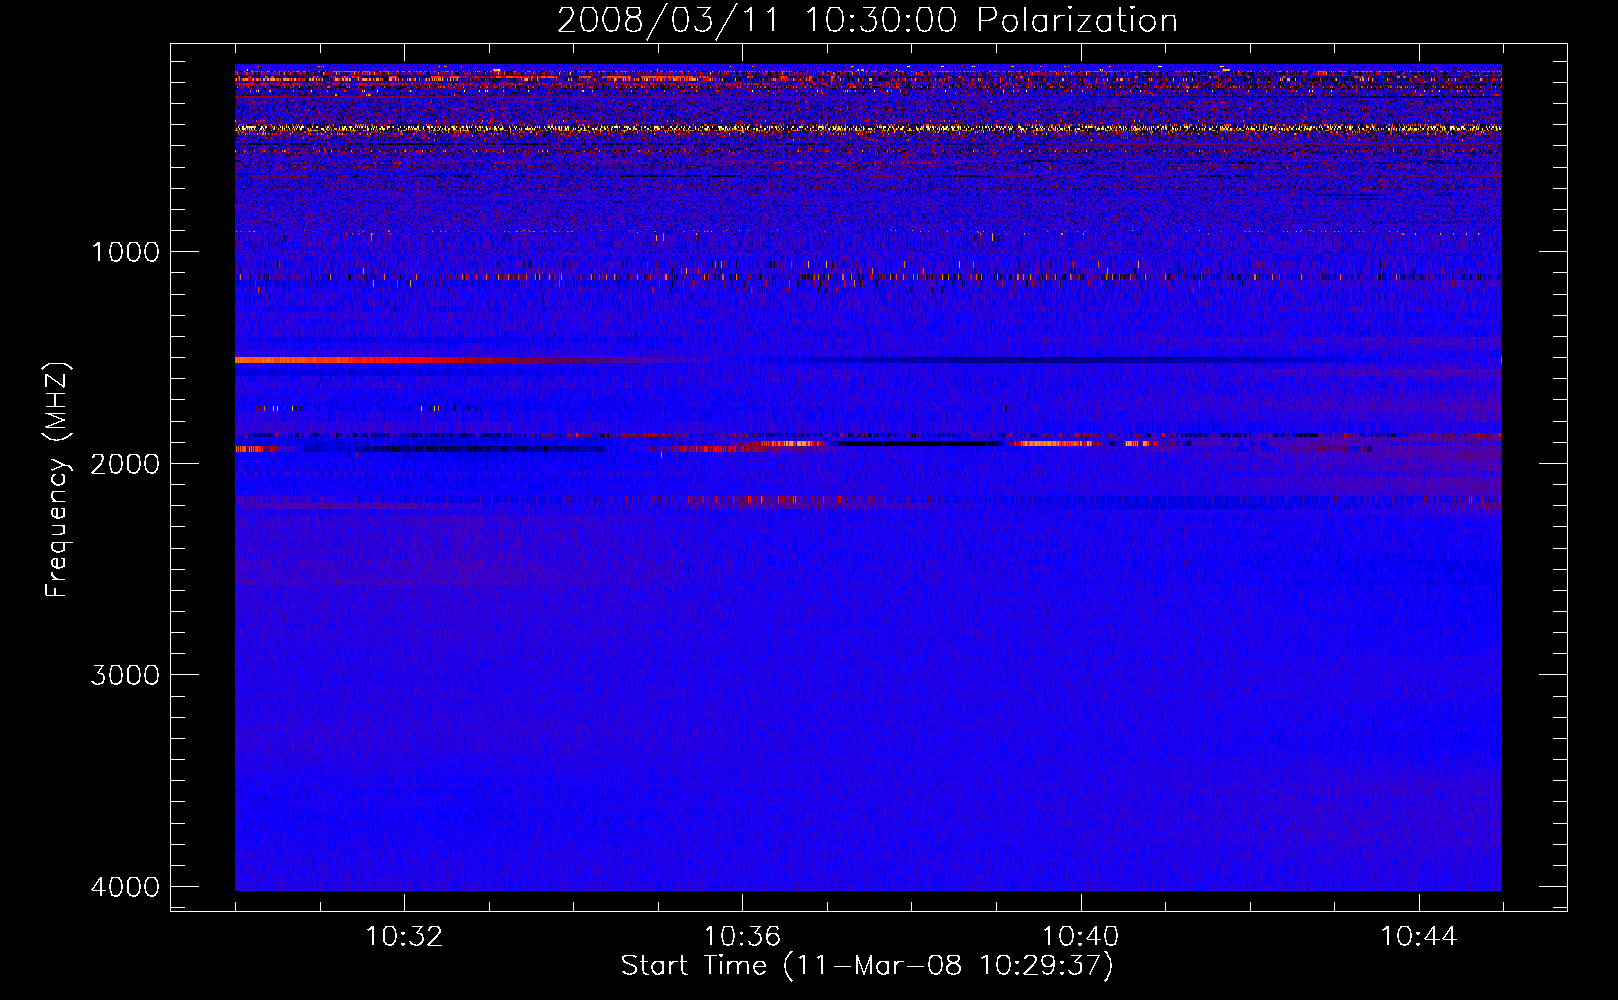
Task: Click the 10:32 time tick label
Action: click(x=404, y=937)
